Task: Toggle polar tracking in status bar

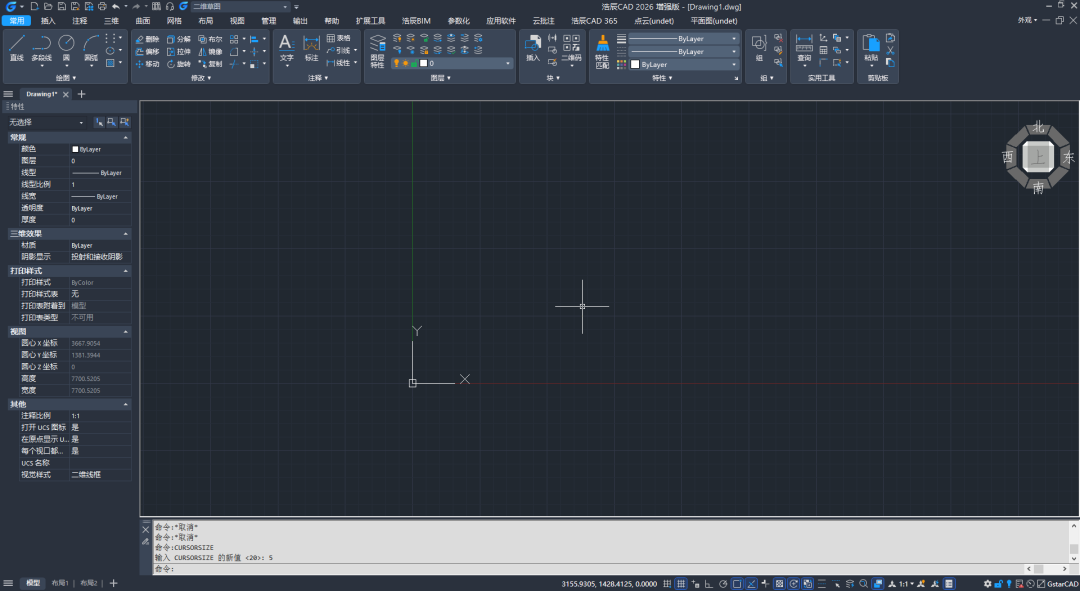Action: (723, 583)
